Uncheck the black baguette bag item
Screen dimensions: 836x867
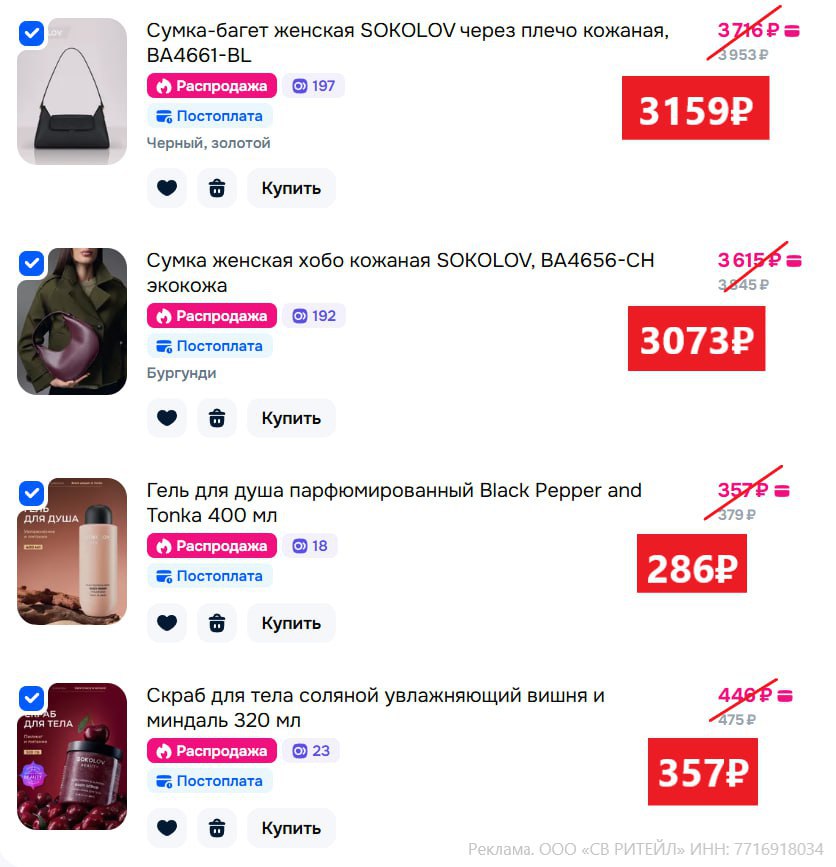[32, 33]
